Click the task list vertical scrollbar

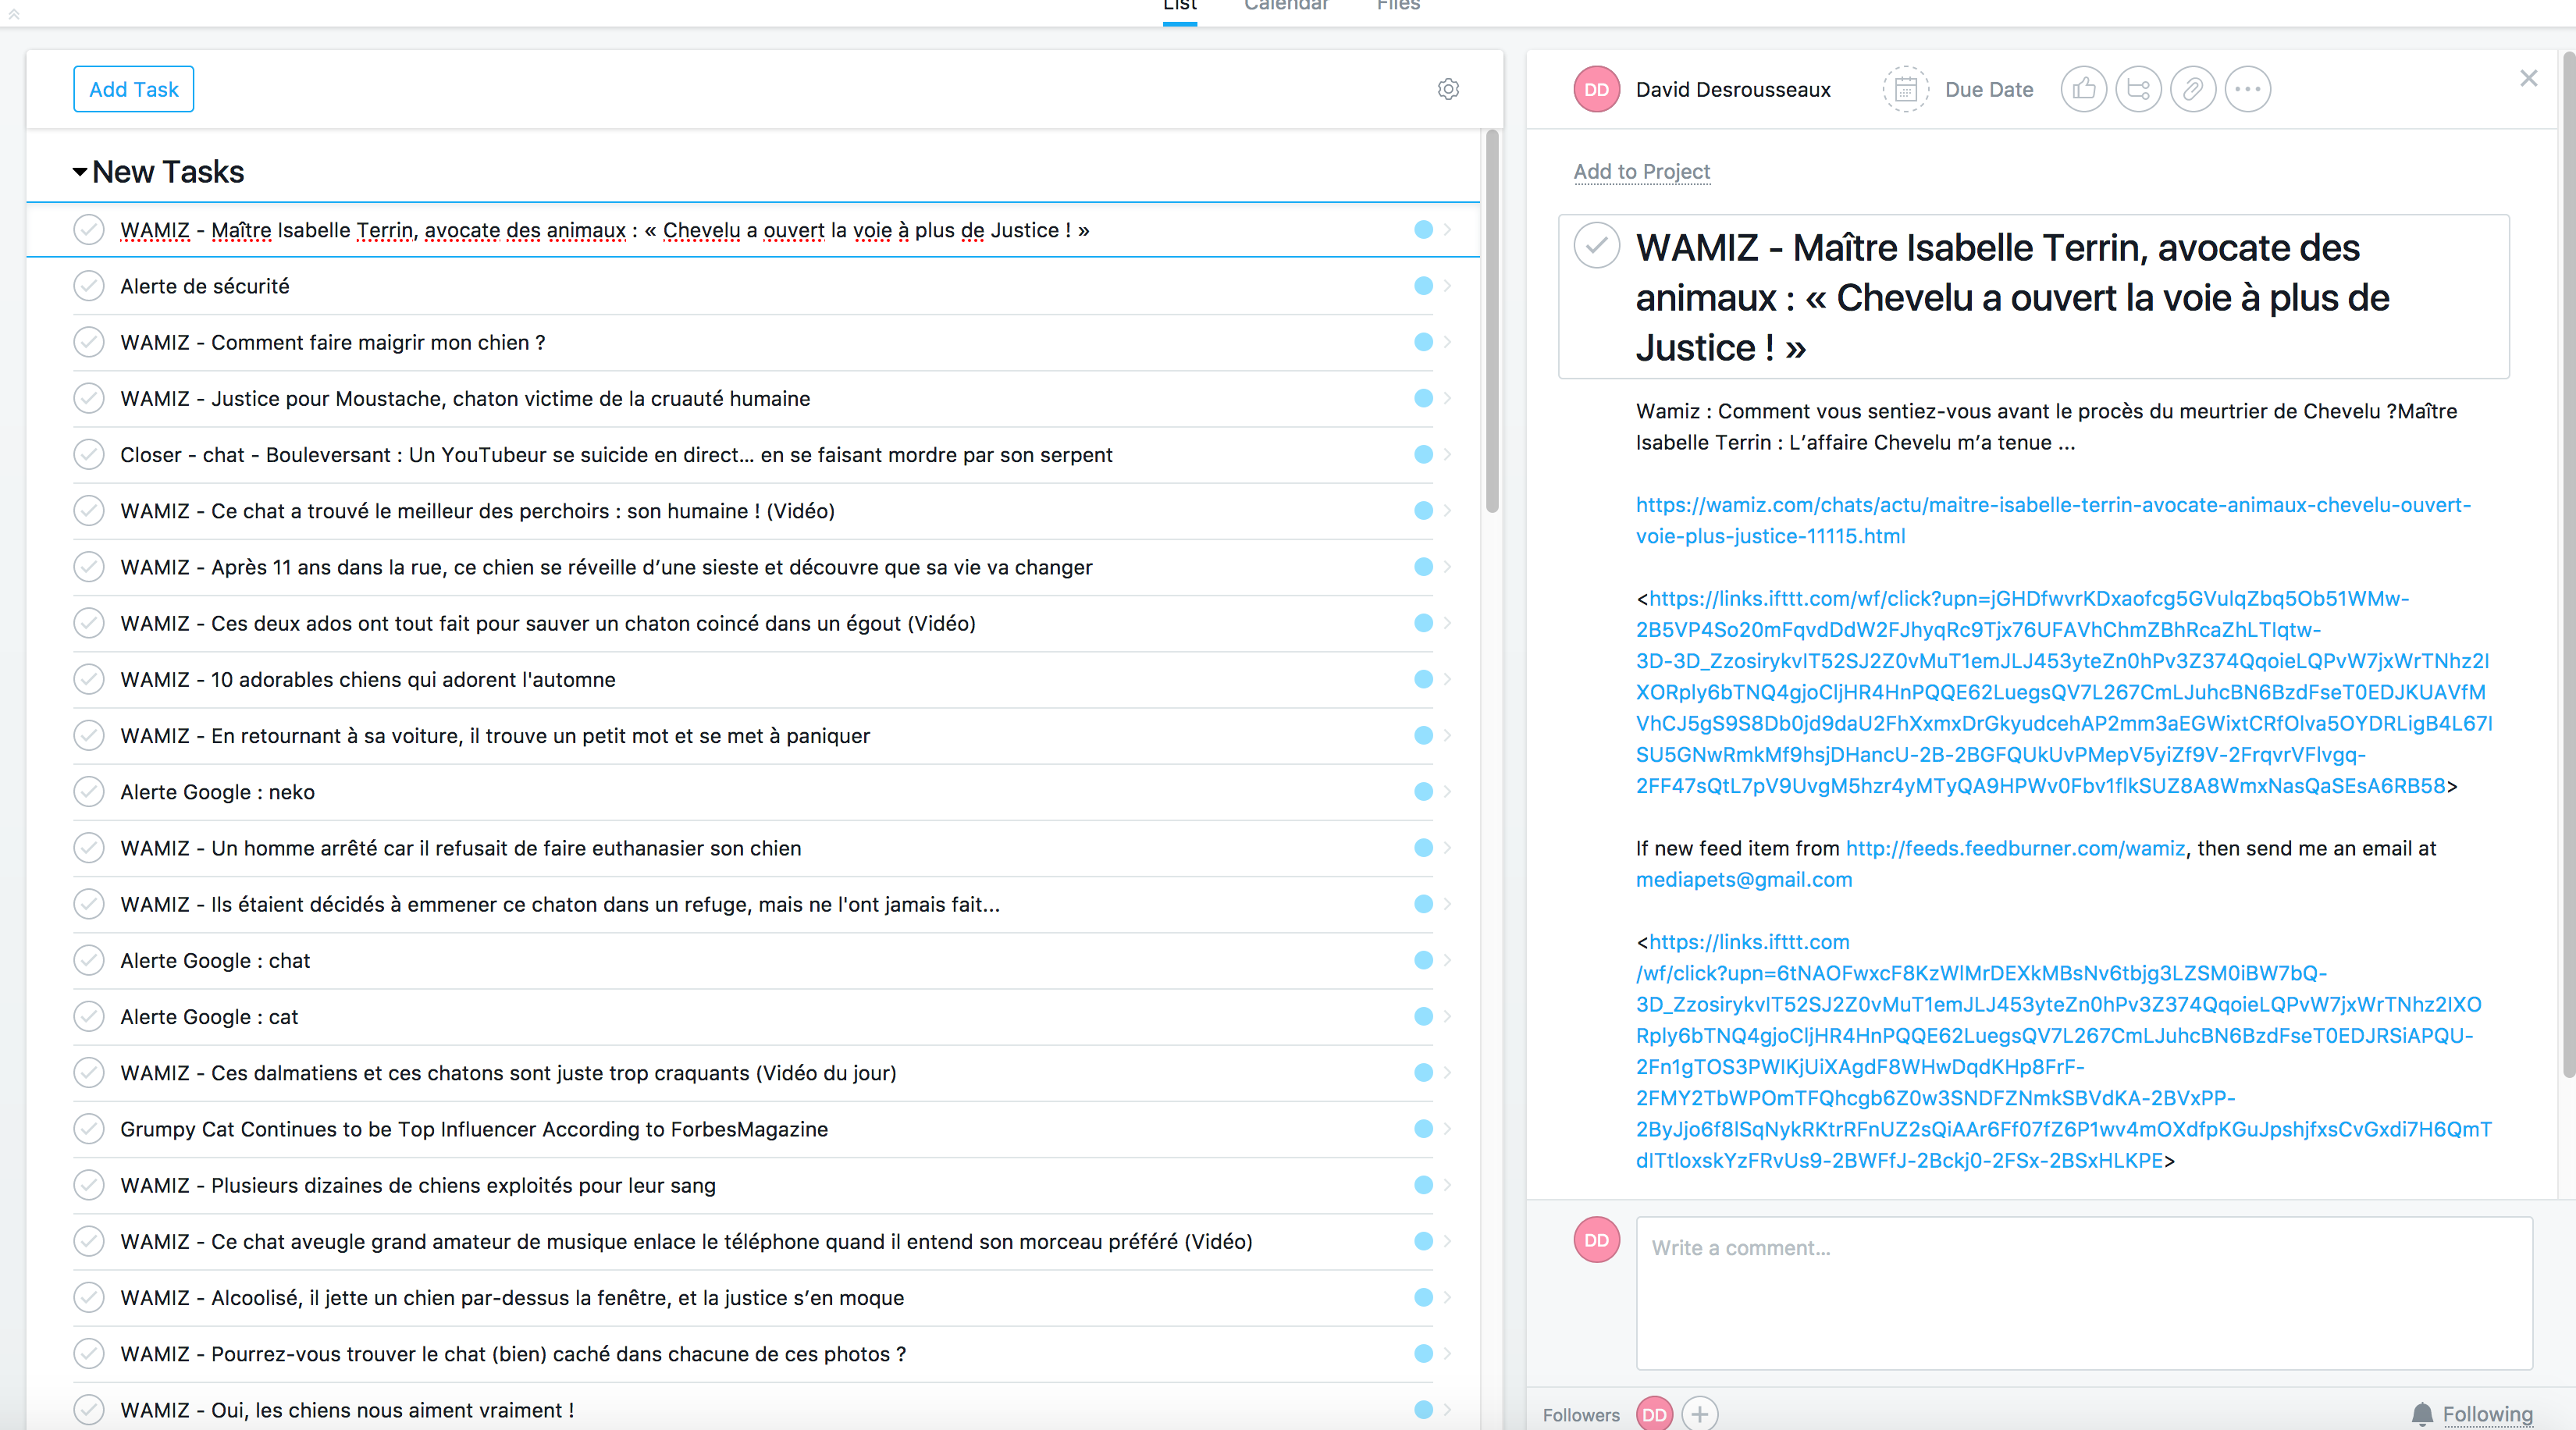coord(1491,320)
